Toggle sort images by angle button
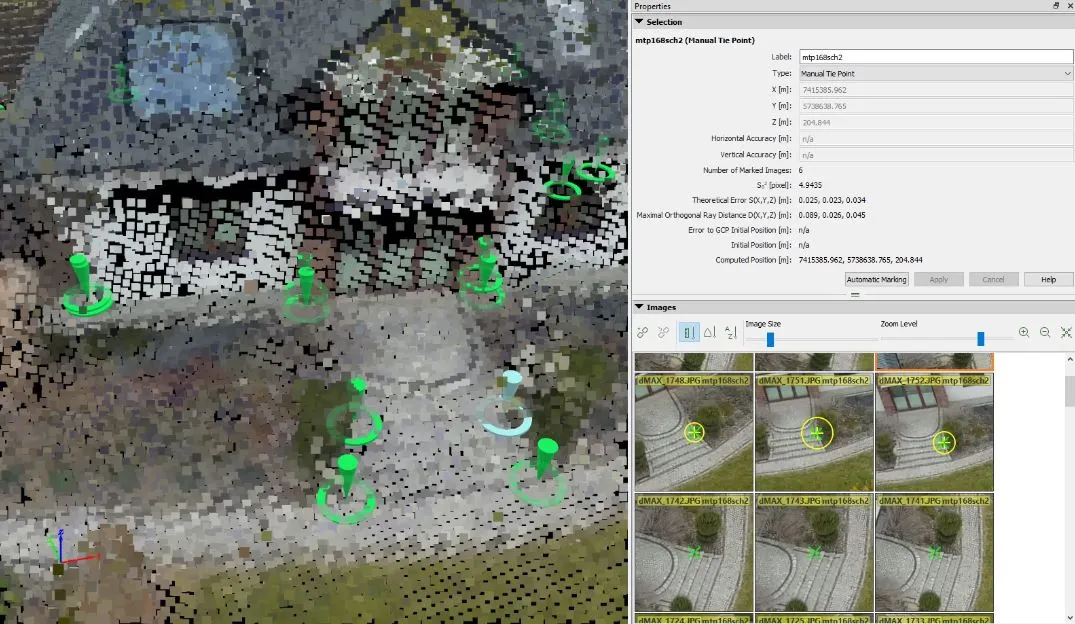 (709, 333)
